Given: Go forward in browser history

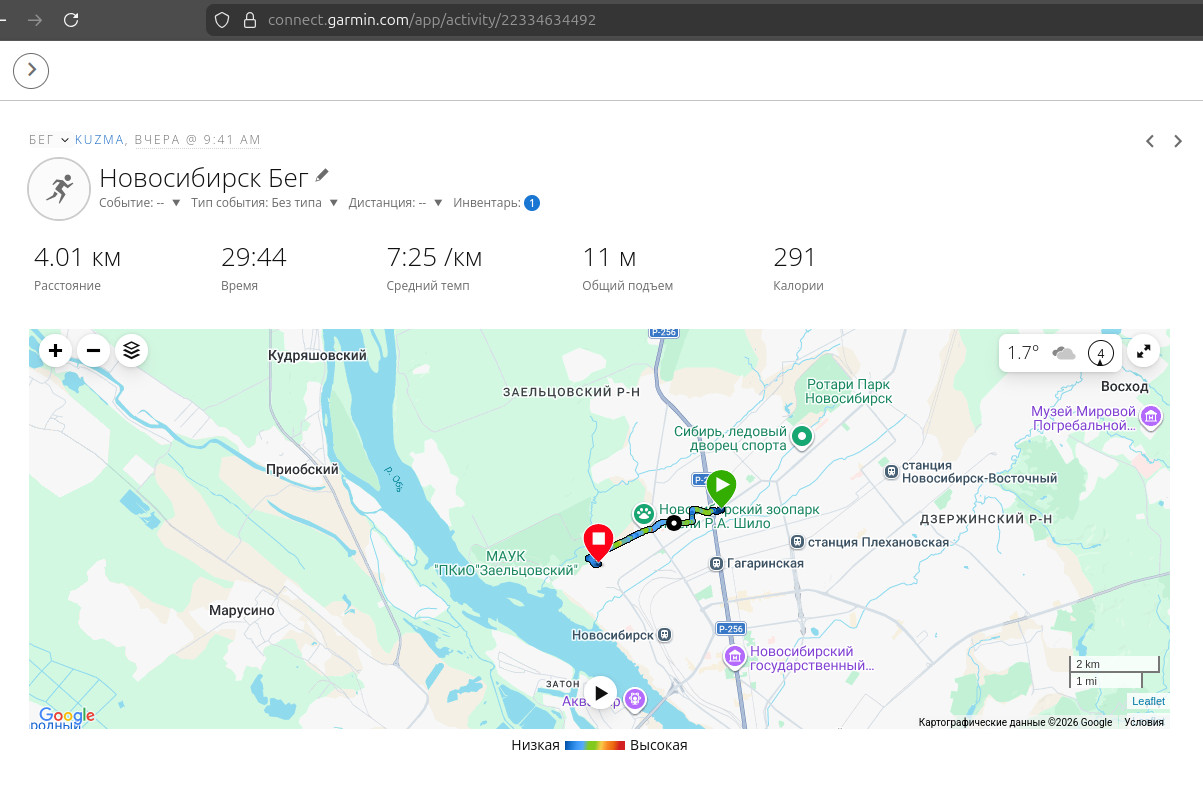Looking at the screenshot, I should 34,20.
